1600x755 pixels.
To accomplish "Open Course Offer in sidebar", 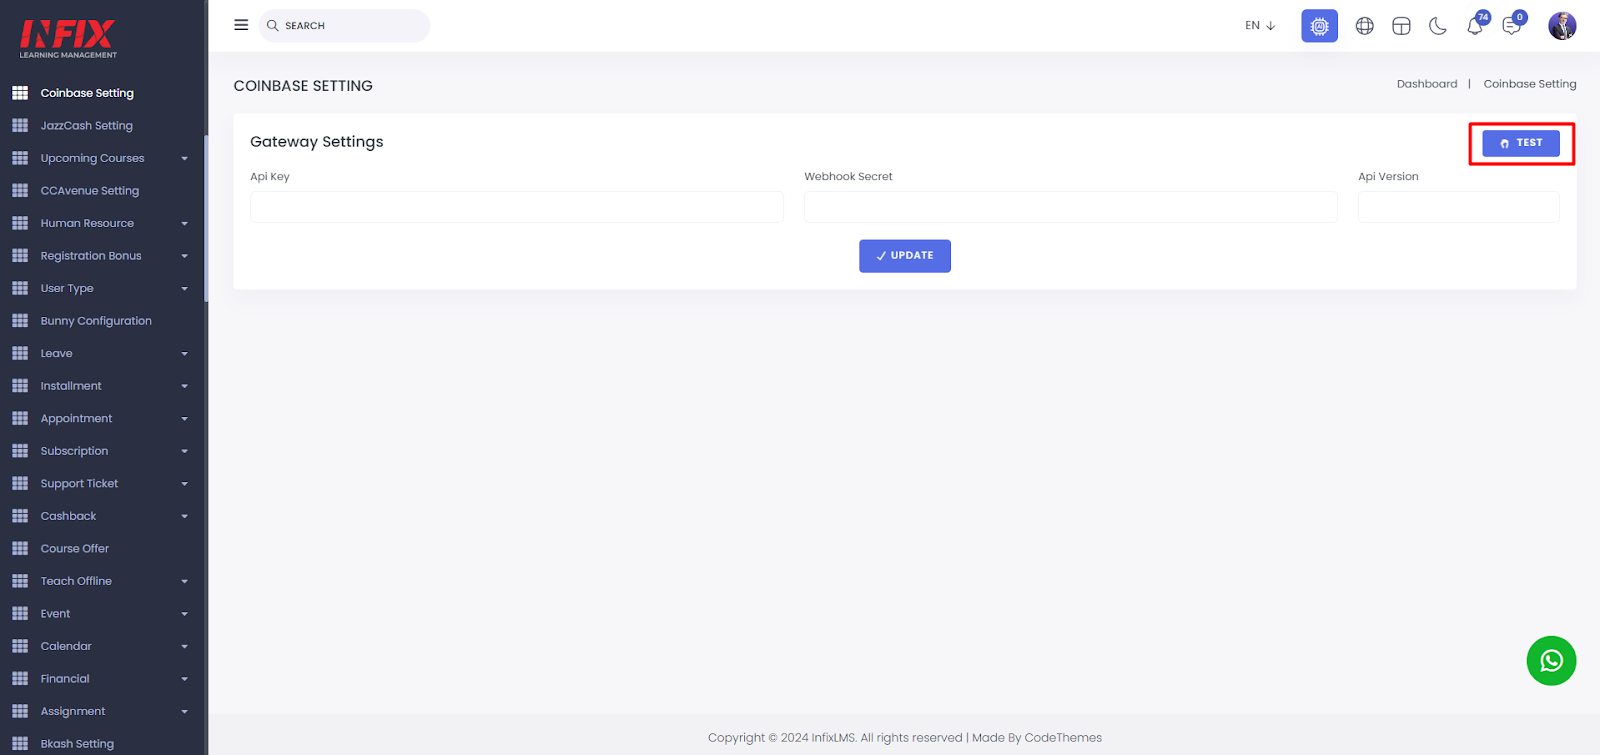I will click(75, 549).
